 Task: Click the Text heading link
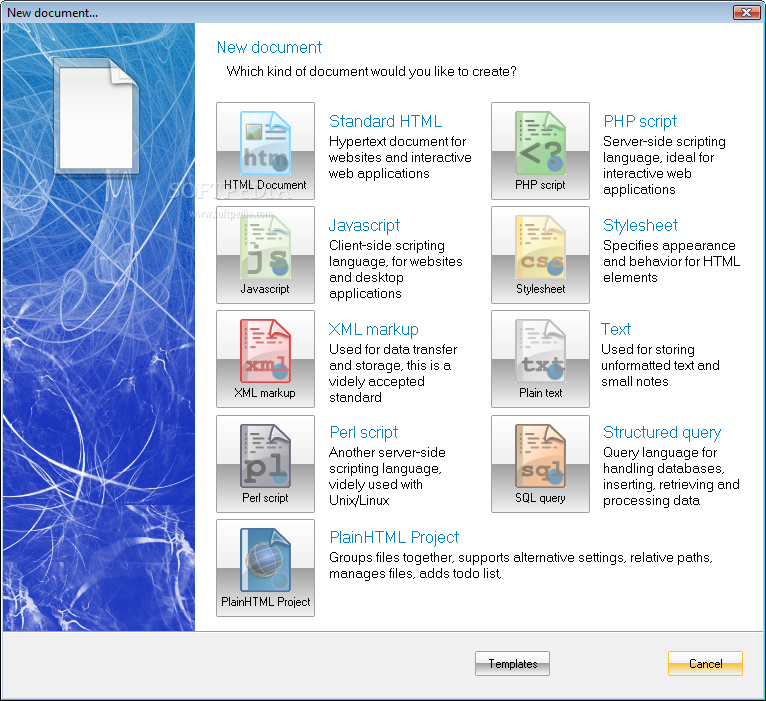[616, 329]
